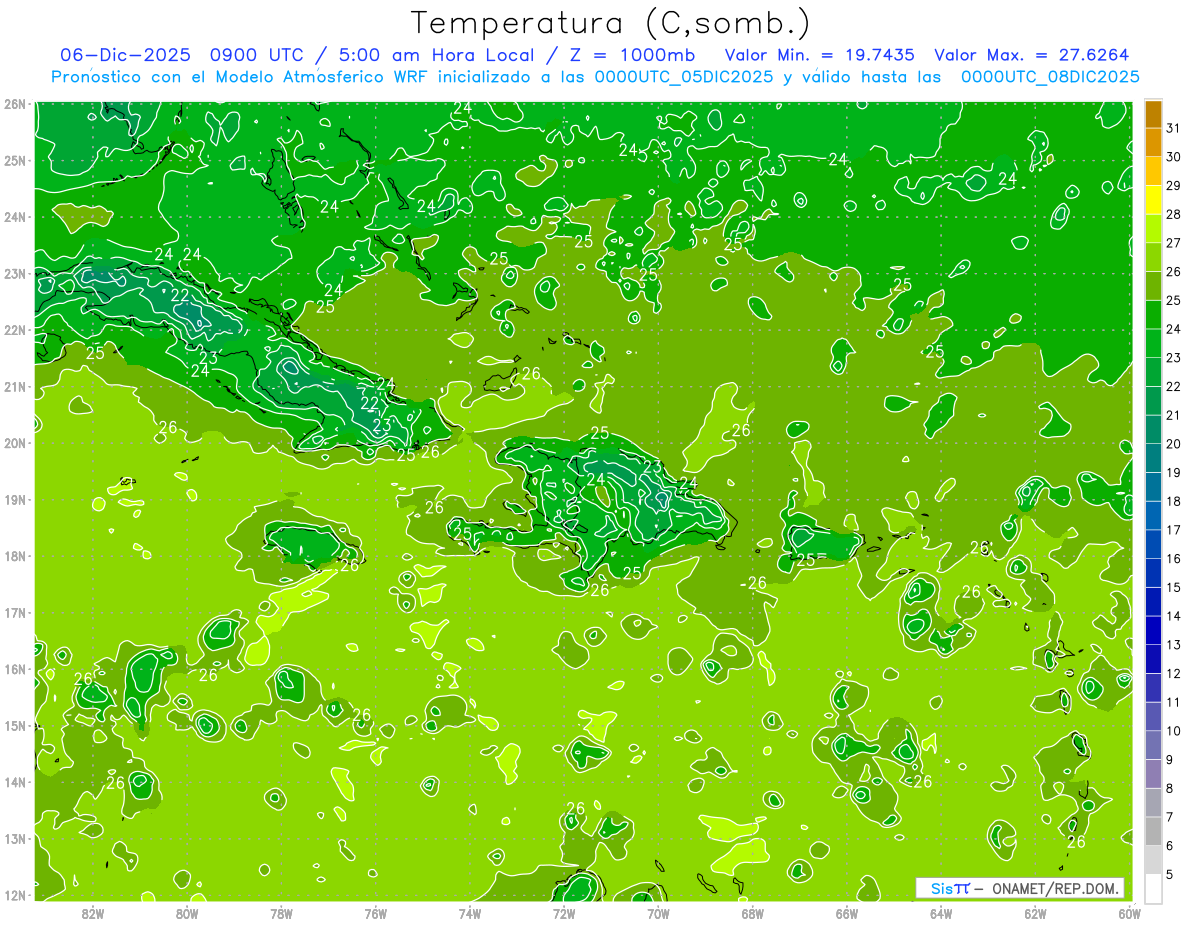The image size is (1200, 927).
Task: Click the '80W' longitude axis label
Action: click(187, 913)
